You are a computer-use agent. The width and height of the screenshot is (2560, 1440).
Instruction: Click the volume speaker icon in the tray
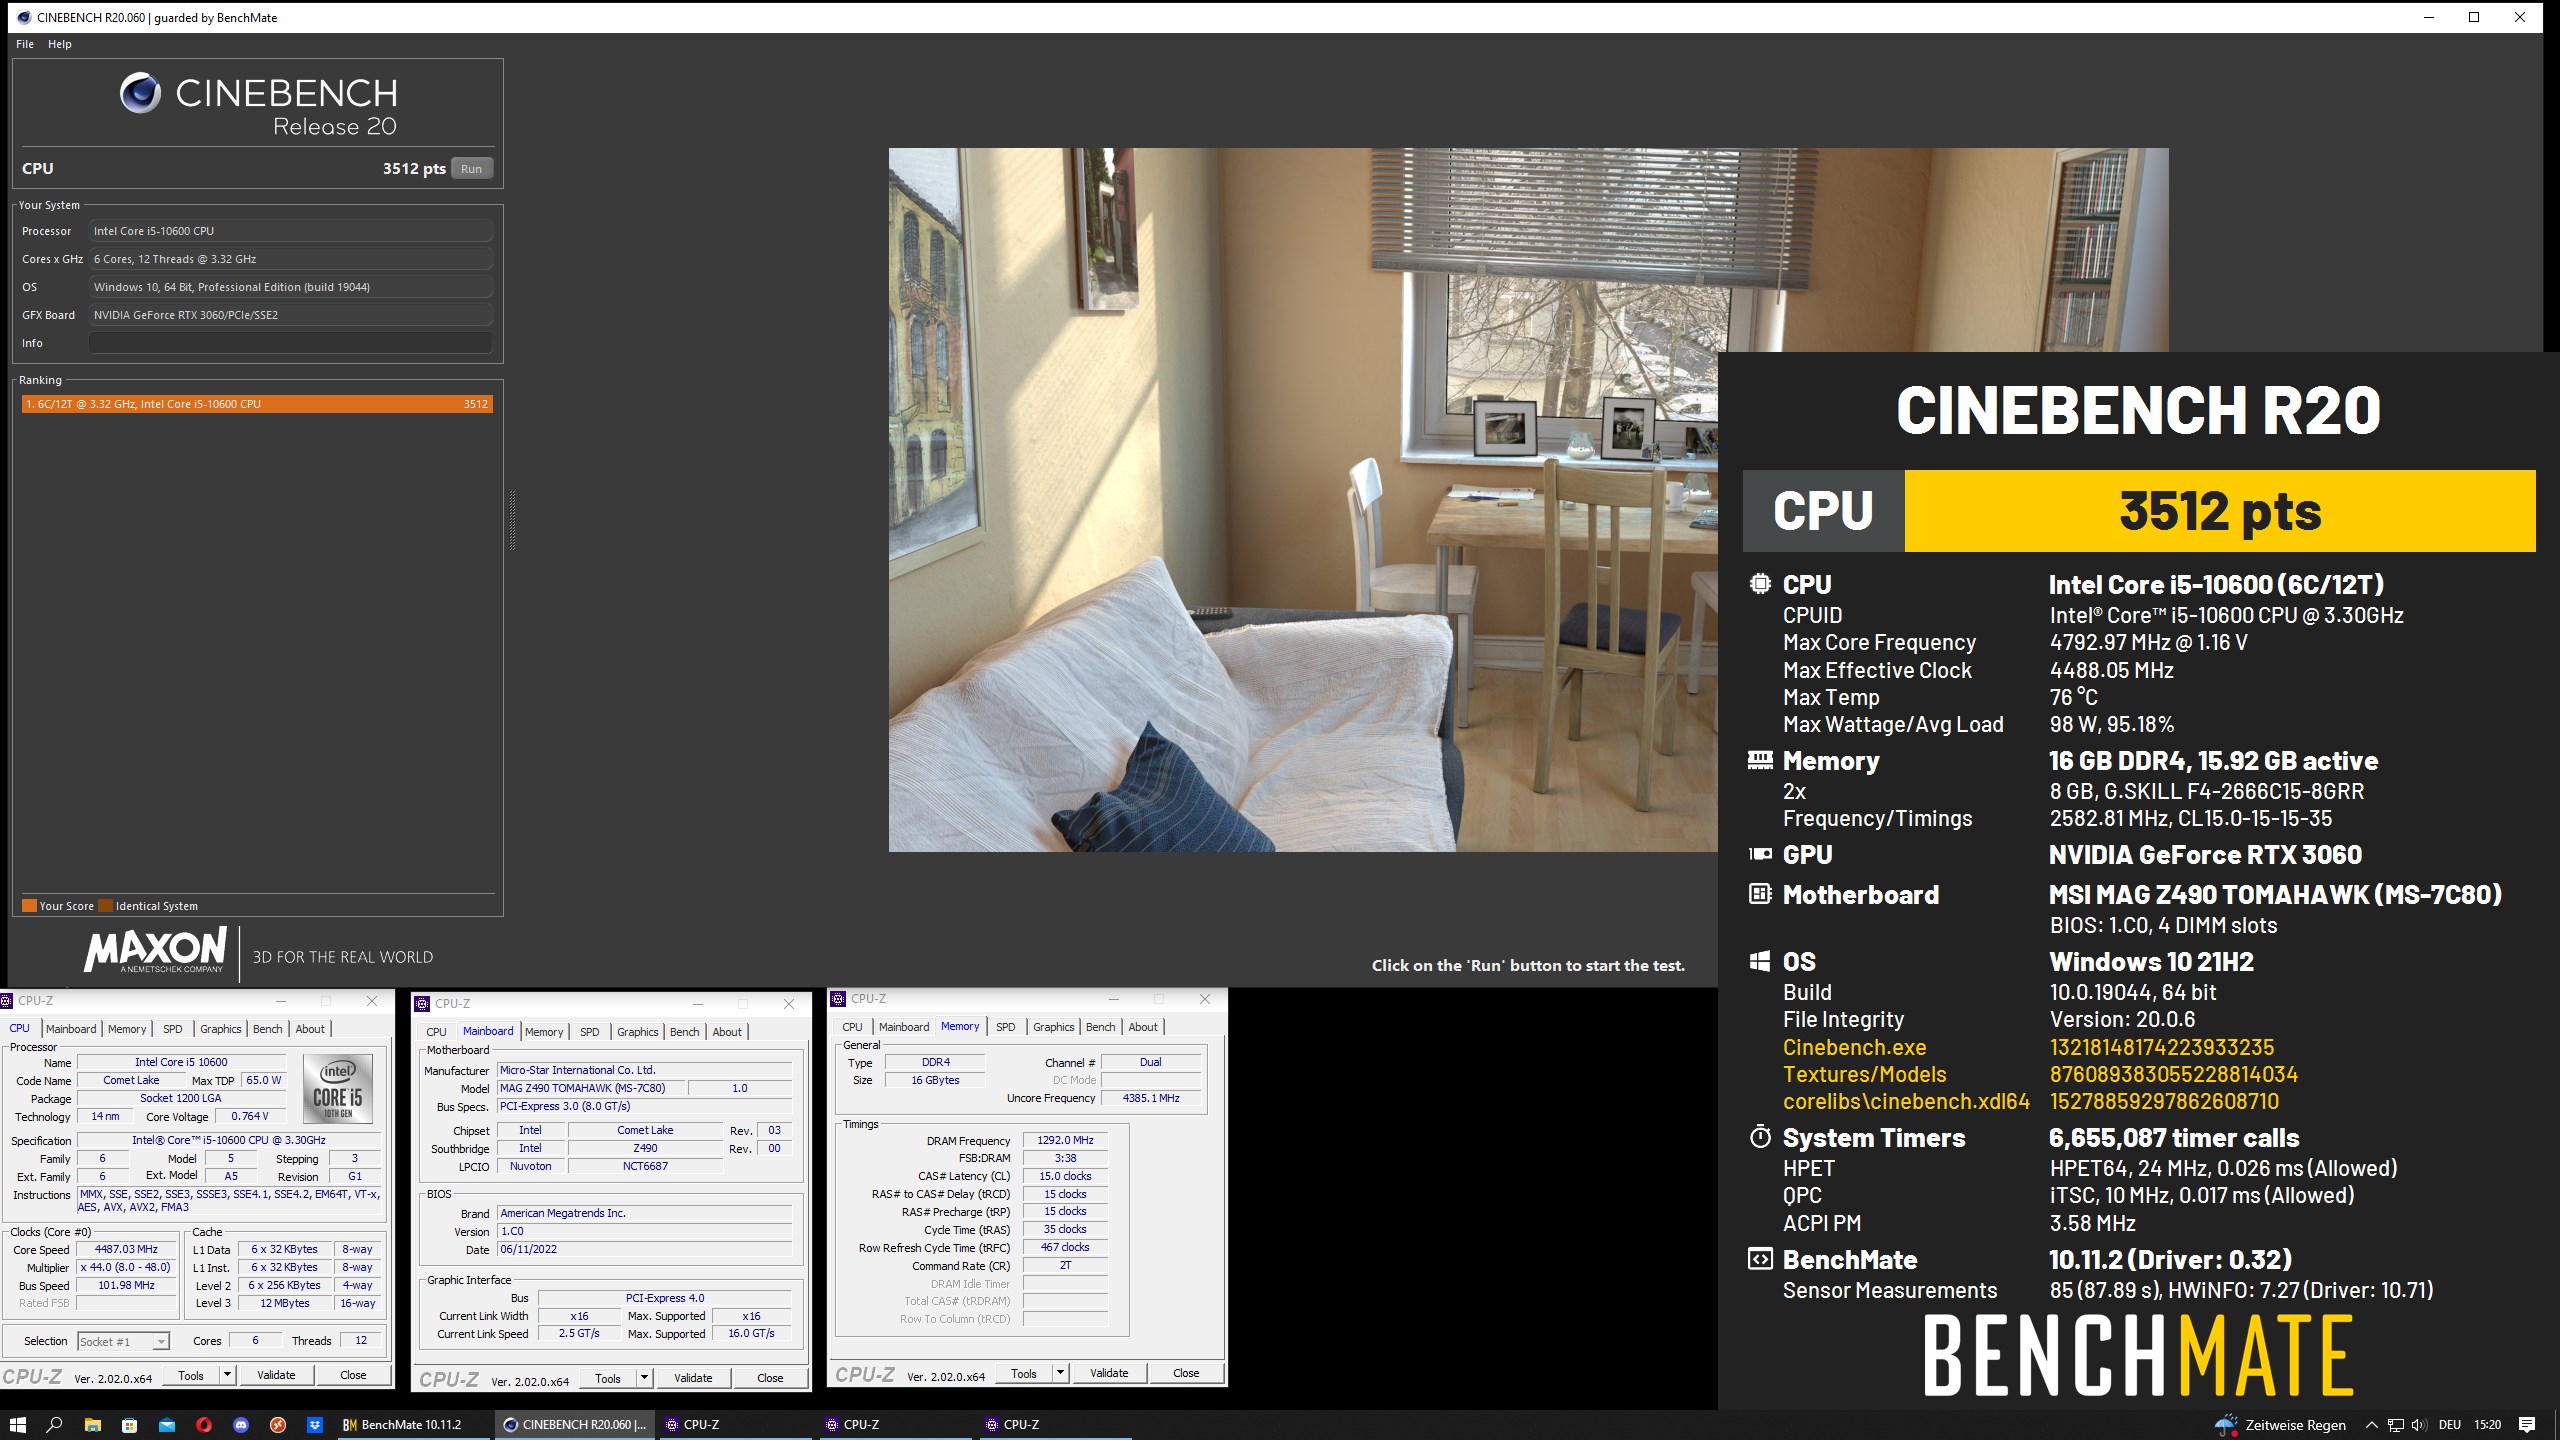[x=2419, y=1425]
